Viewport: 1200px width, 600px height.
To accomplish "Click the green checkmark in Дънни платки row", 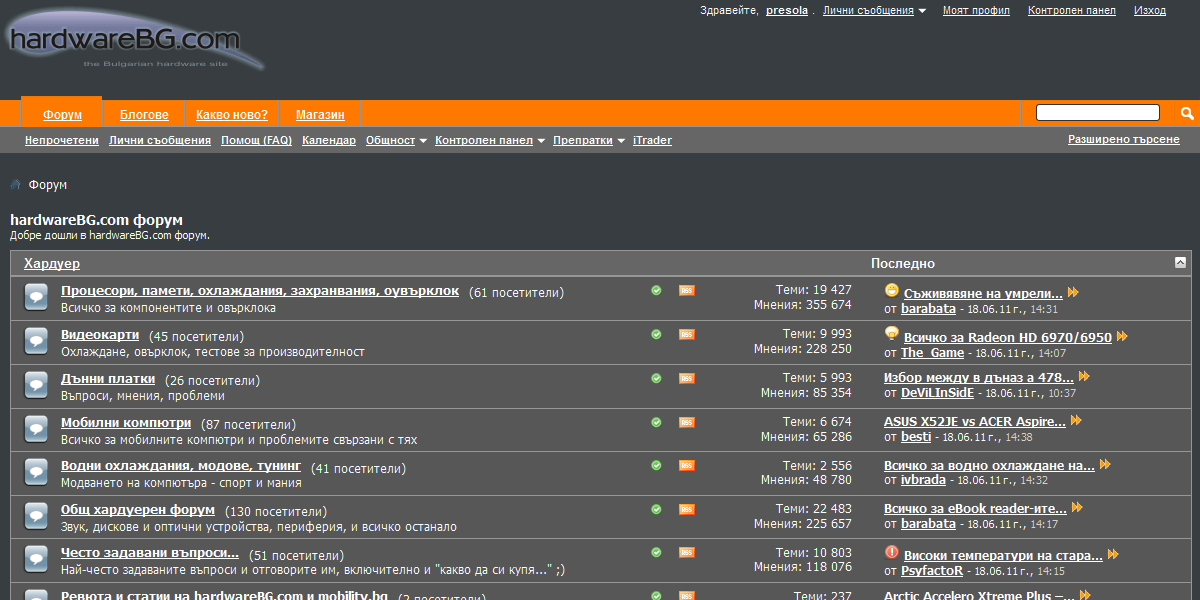I will click(x=656, y=379).
